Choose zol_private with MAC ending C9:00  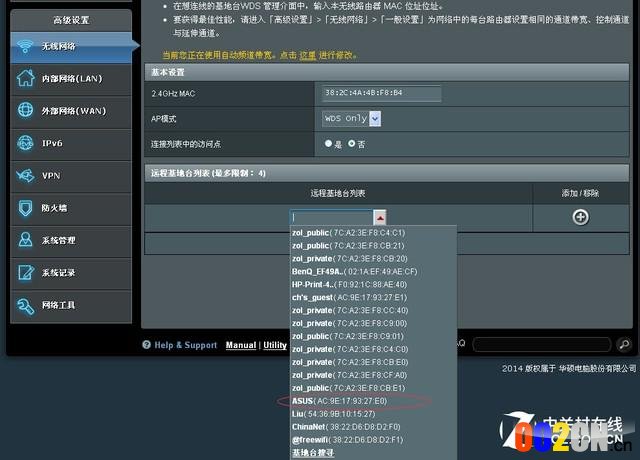click(349, 323)
